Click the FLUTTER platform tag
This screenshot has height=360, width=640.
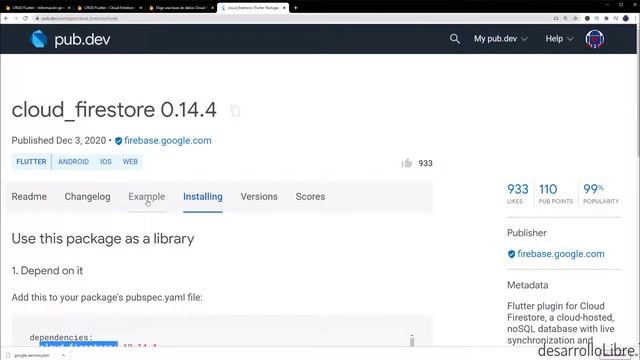pos(31,162)
